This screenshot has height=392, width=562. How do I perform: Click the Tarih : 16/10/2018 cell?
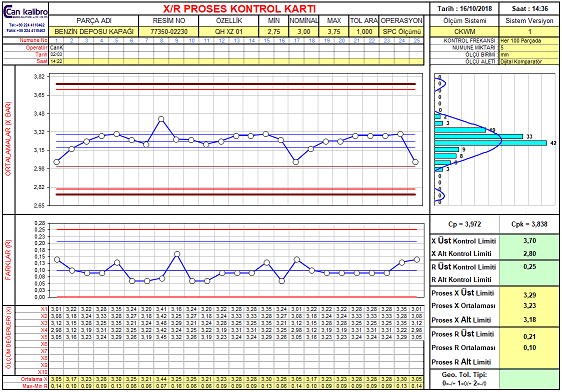[465, 9]
